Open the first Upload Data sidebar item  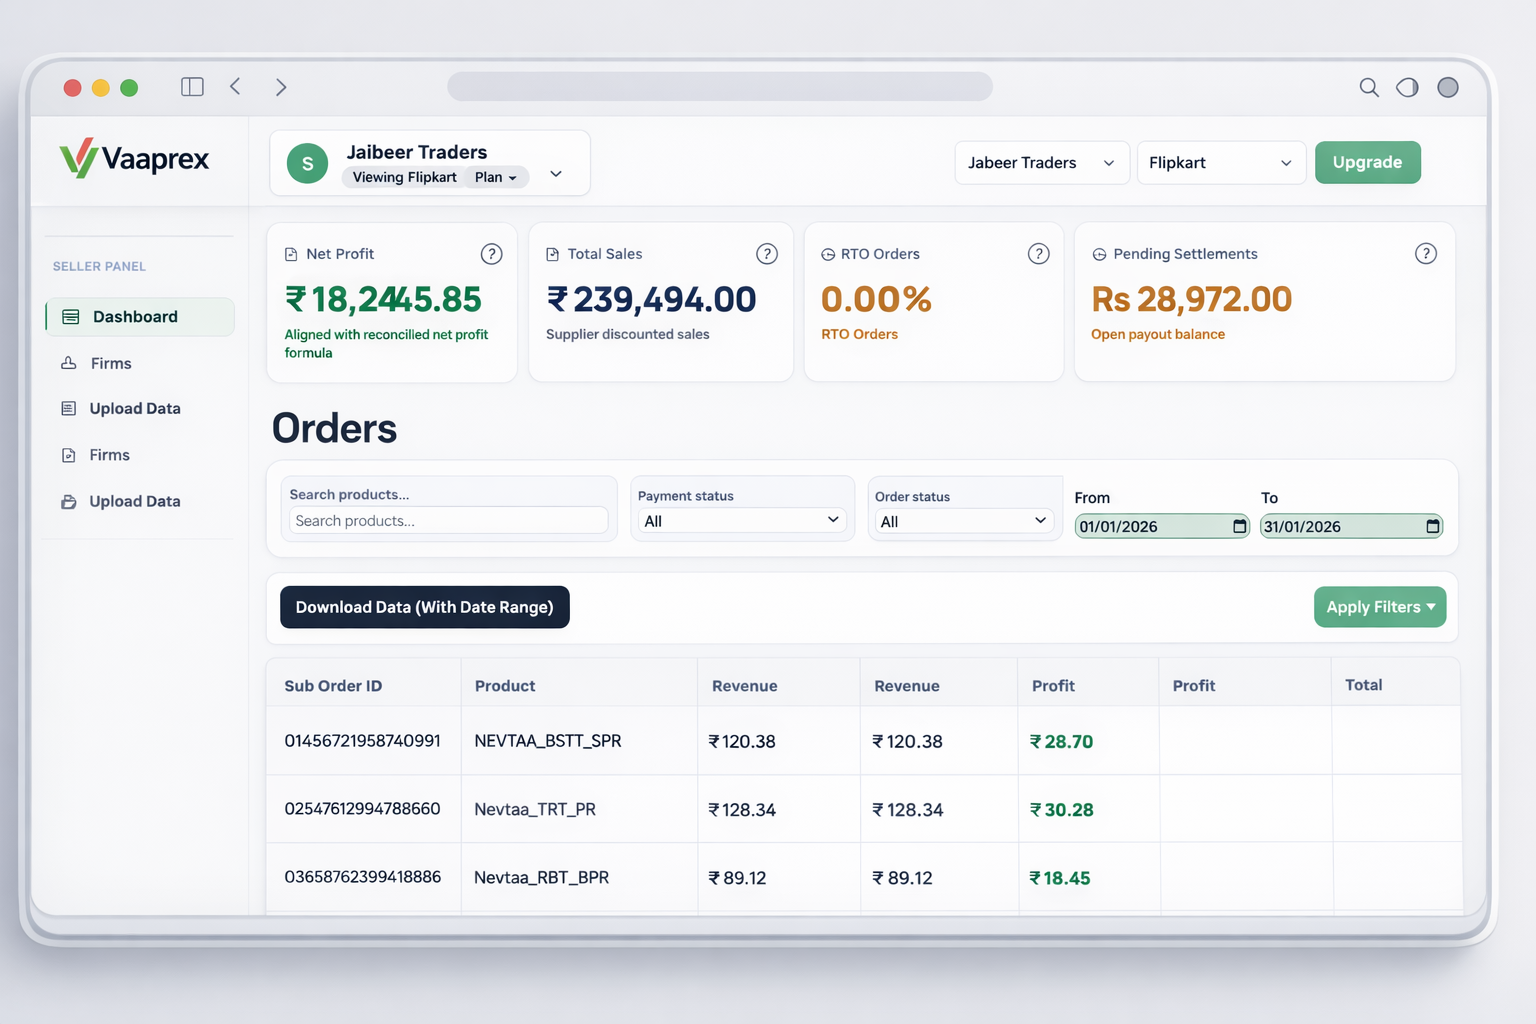point(135,409)
